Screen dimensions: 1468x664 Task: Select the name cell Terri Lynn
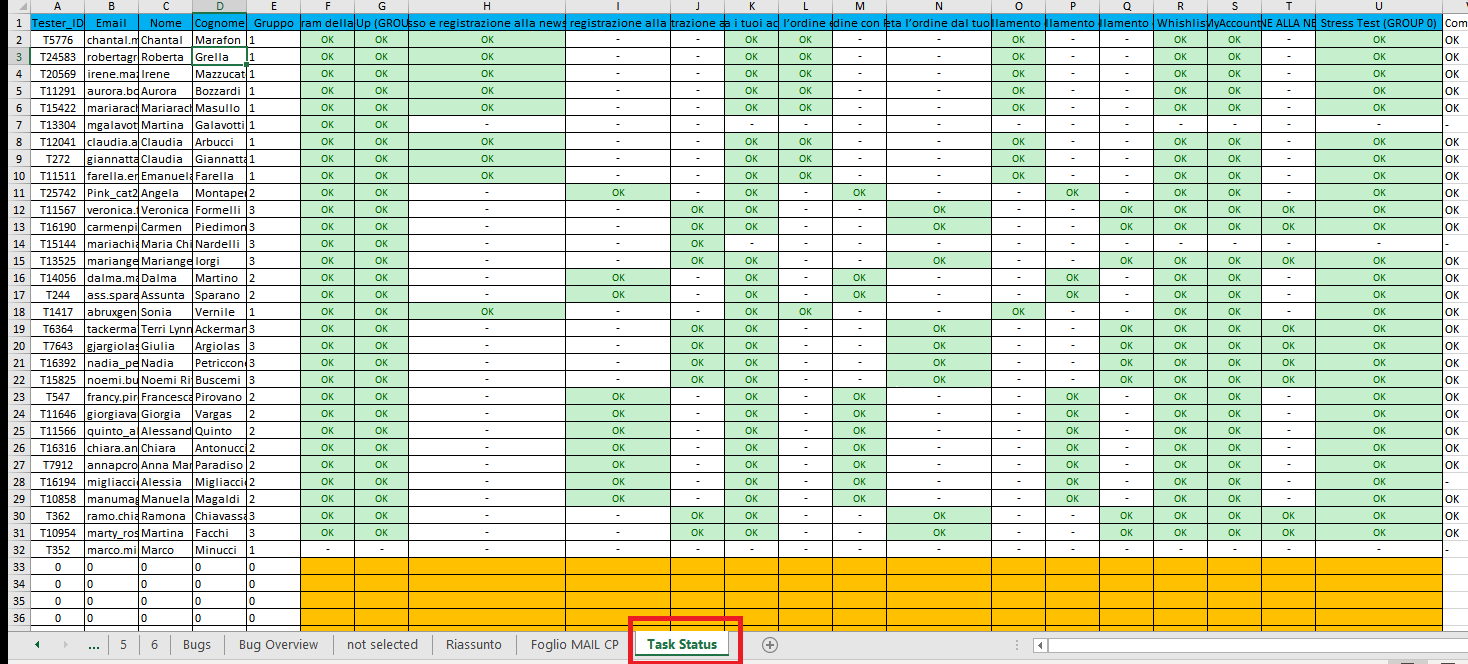(165, 328)
